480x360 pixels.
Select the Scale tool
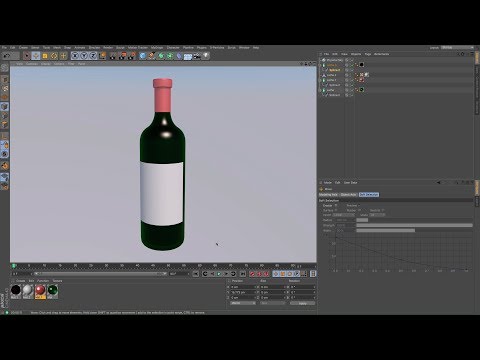coord(45,56)
